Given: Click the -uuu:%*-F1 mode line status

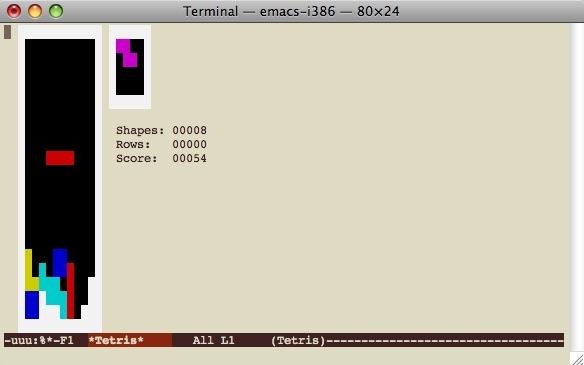Looking at the screenshot, I should point(39,340).
